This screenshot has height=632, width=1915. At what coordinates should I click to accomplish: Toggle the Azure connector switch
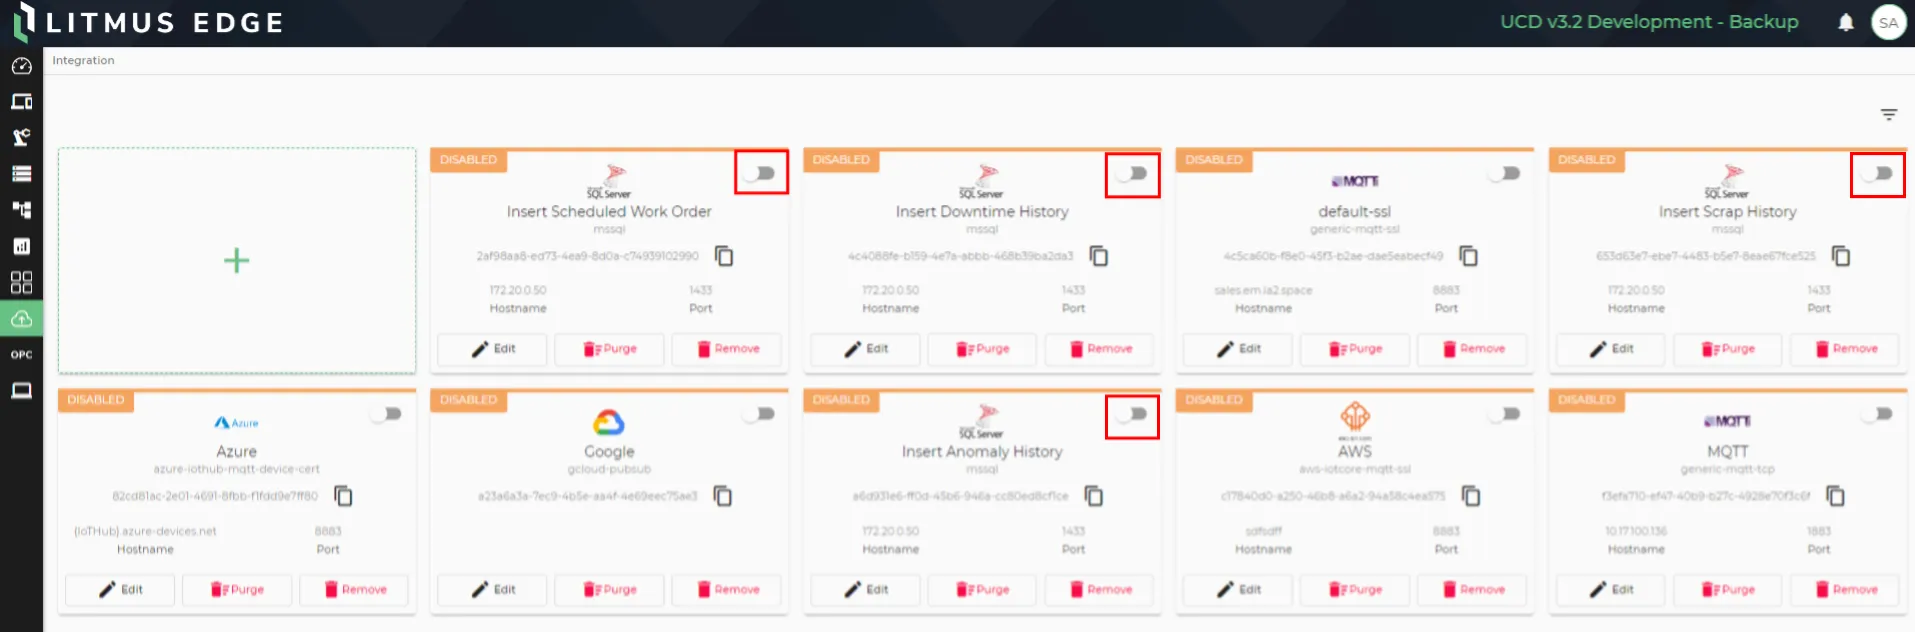click(x=387, y=414)
